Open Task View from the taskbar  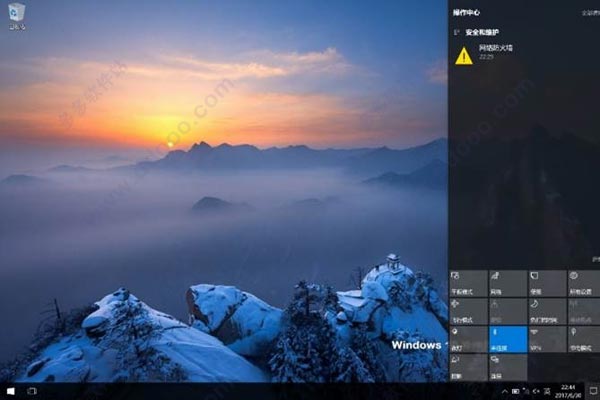click(32, 391)
